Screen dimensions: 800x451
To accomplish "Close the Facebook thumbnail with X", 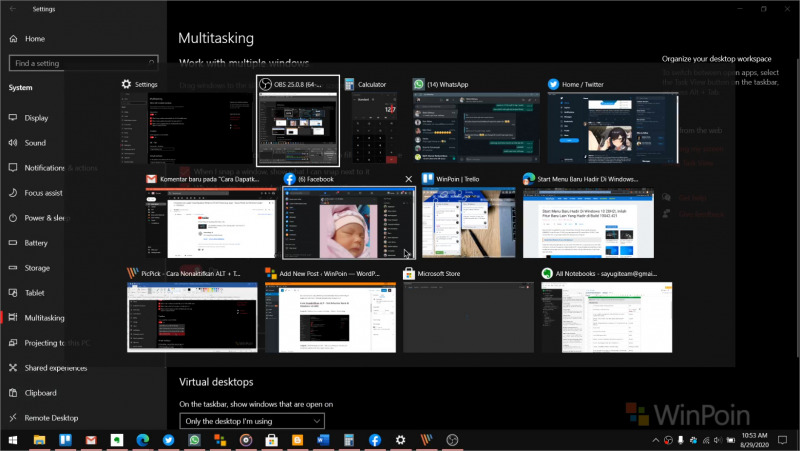I will coord(408,179).
